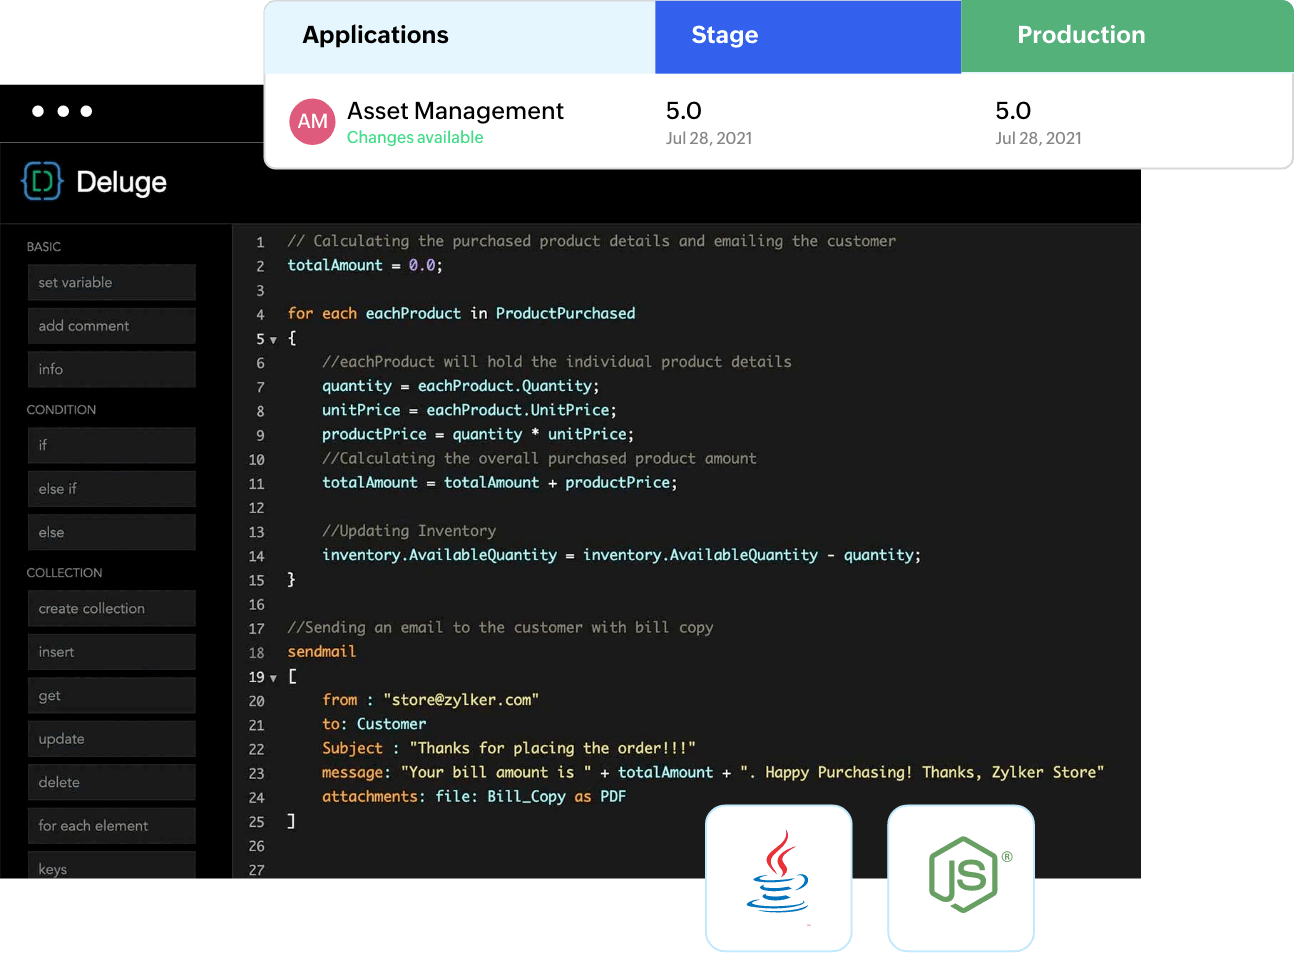Click the insert collection block

tap(112, 652)
